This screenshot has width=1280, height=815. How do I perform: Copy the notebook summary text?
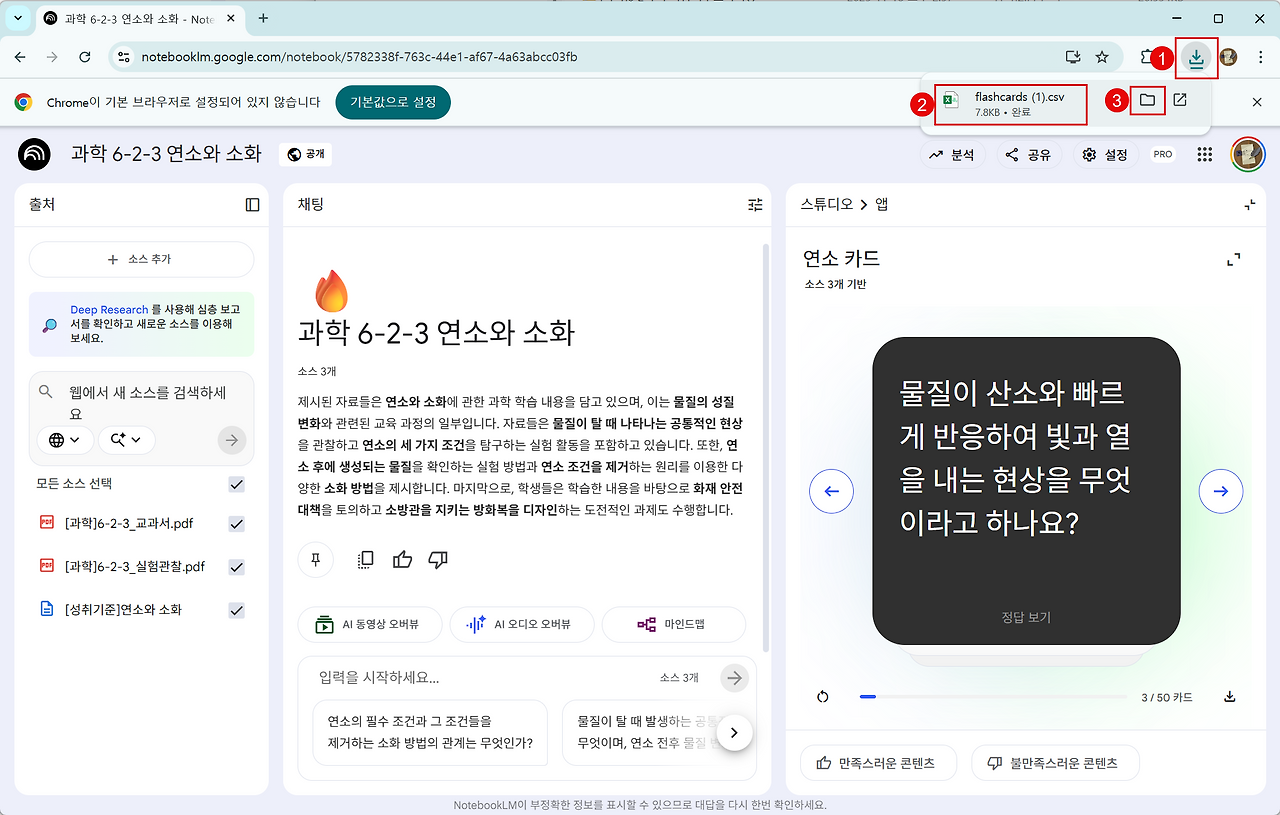pyautogui.click(x=366, y=560)
